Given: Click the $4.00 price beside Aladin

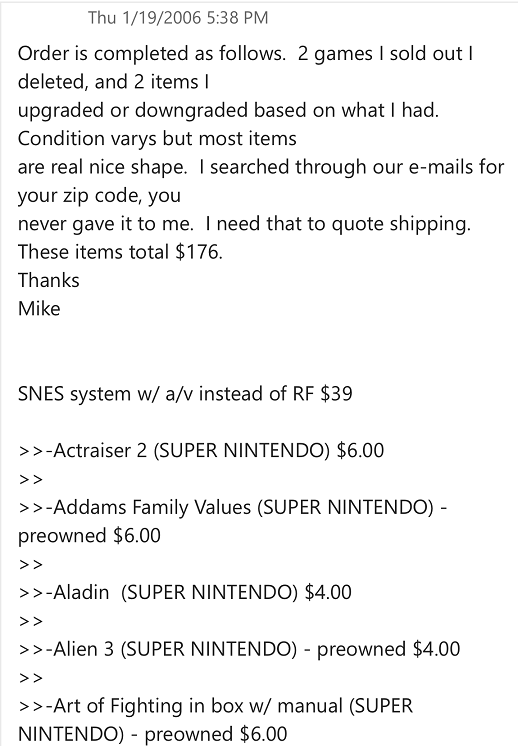Looking at the screenshot, I should [328, 592].
